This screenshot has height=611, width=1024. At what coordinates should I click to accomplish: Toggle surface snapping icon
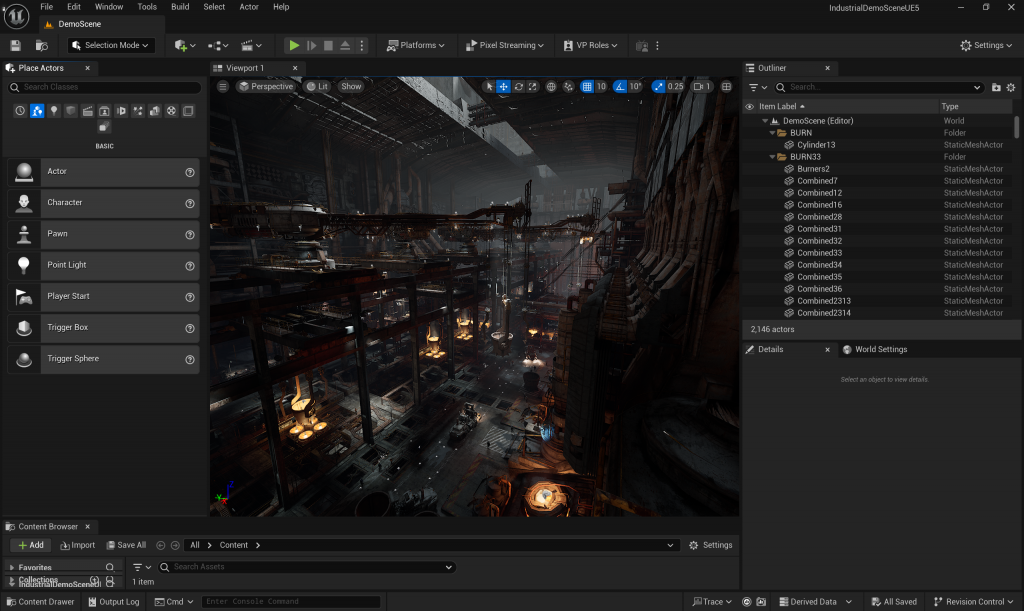[568, 86]
